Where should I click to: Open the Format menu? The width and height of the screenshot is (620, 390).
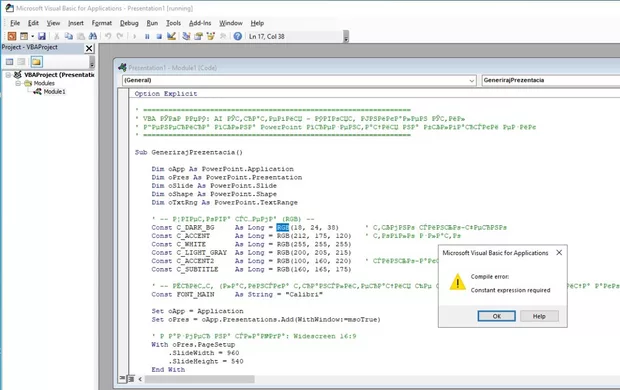point(102,23)
